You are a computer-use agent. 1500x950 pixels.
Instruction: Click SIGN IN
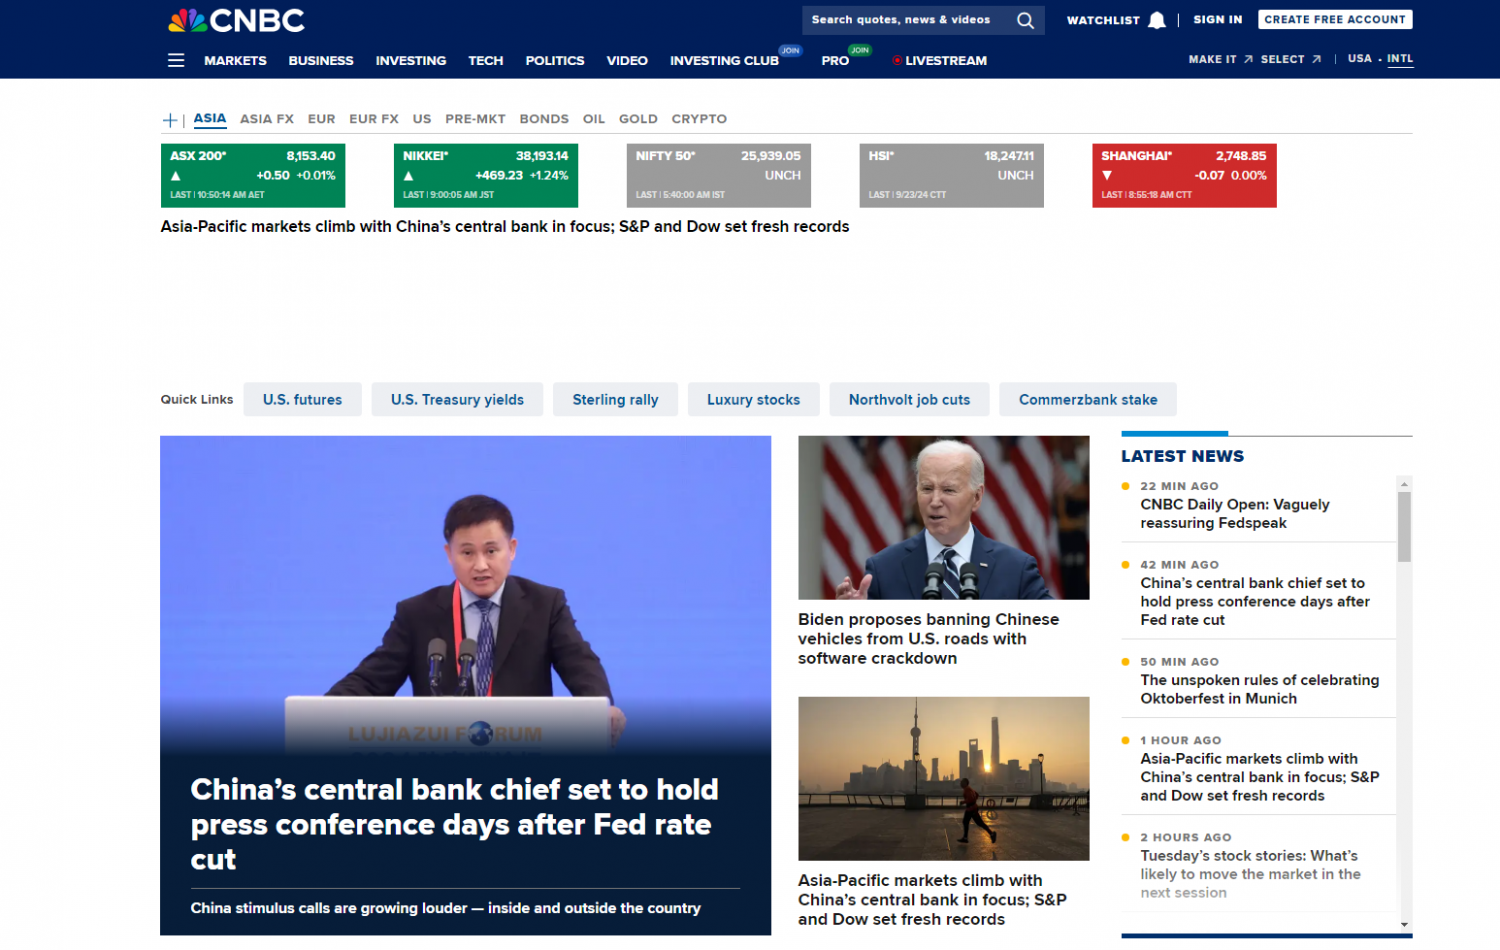tap(1218, 20)
